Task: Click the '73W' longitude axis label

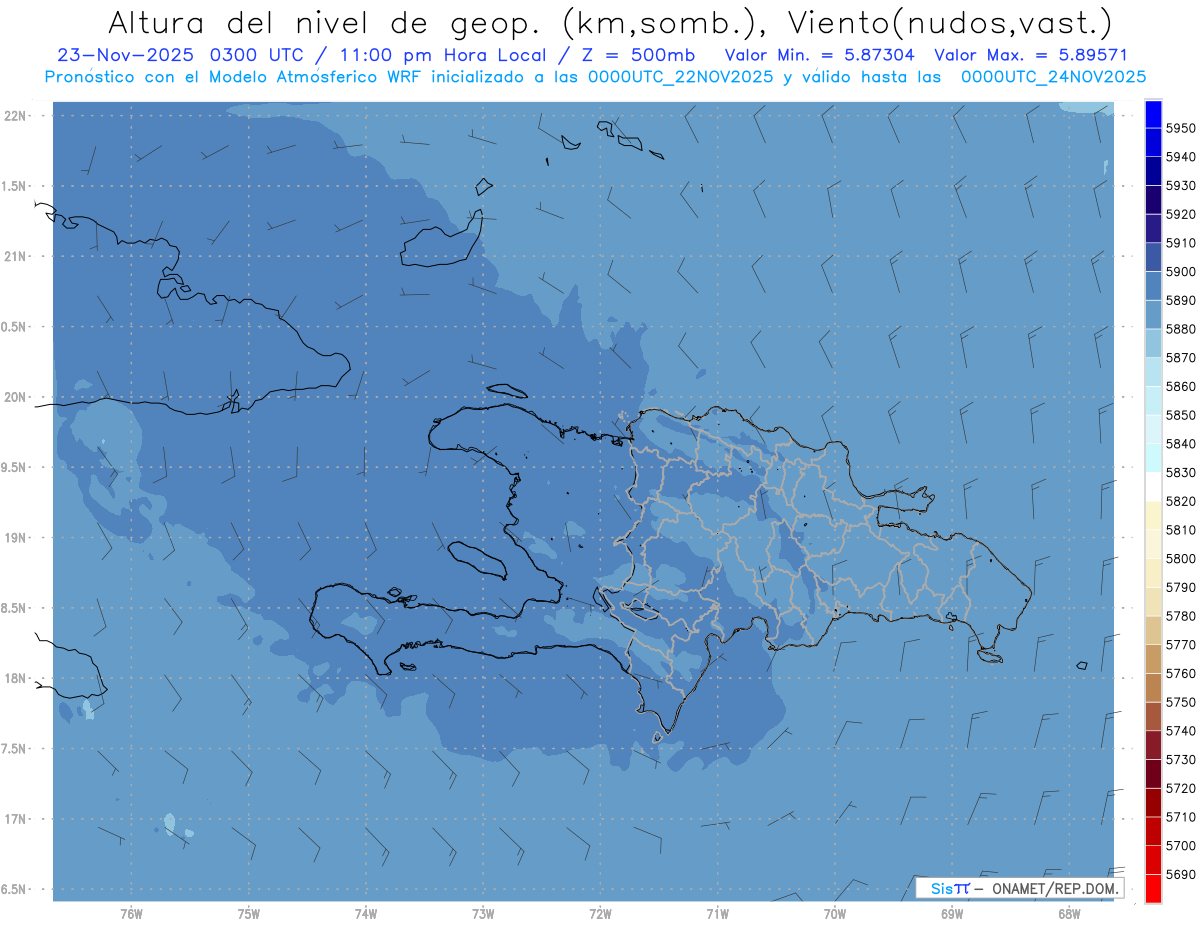Action: click(483, 913)
